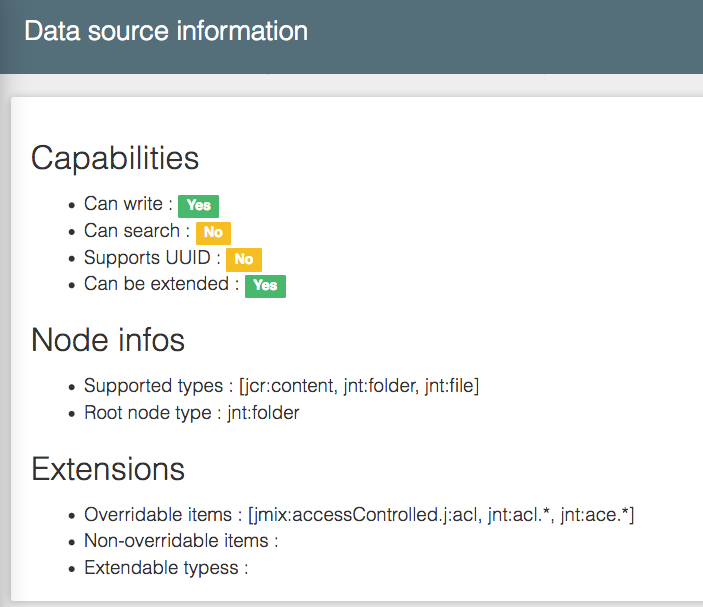Click the No badge next to Can search

213,233
